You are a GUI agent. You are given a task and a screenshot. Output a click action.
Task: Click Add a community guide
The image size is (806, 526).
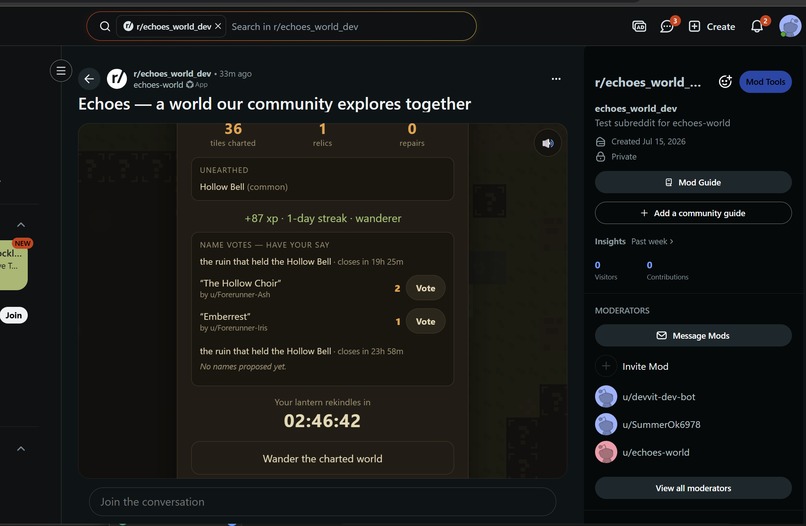click(693, 213)
